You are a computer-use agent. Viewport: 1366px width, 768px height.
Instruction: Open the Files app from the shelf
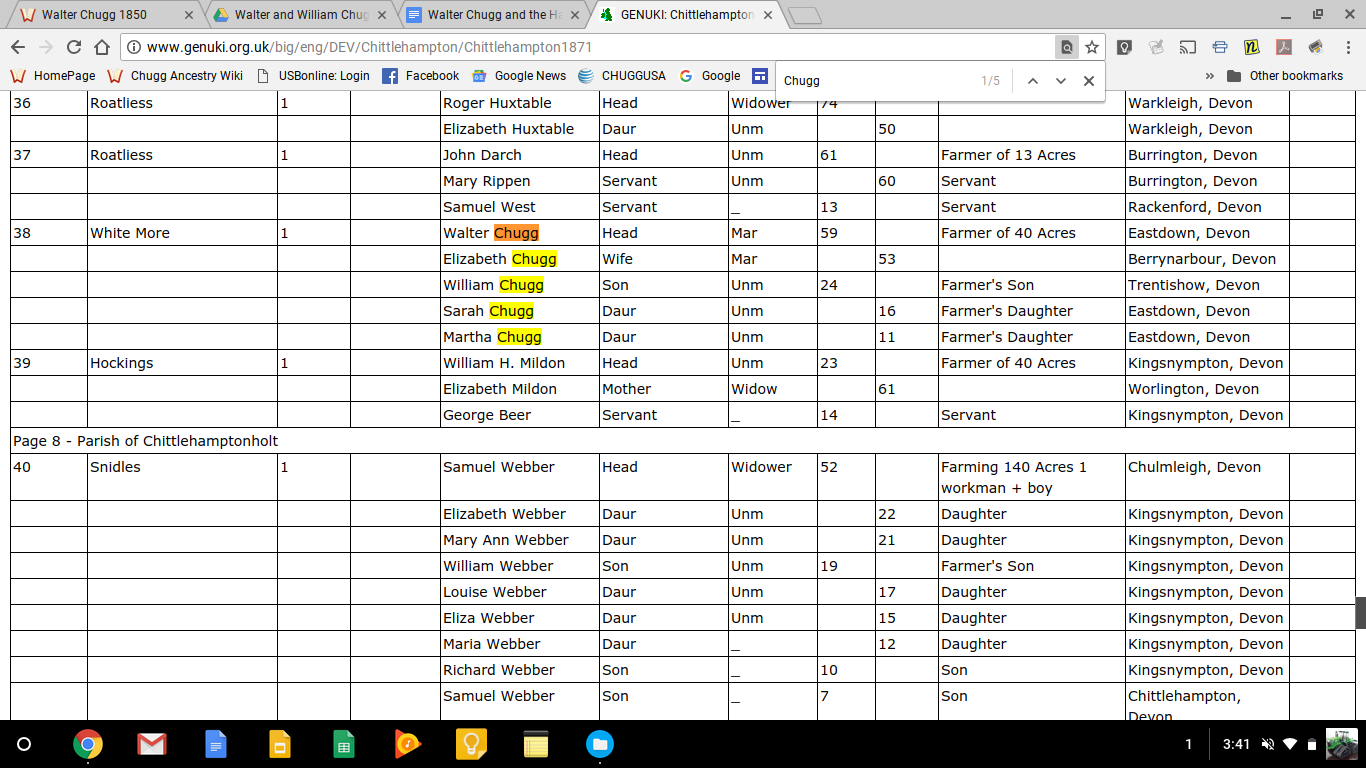click(600, 744)
